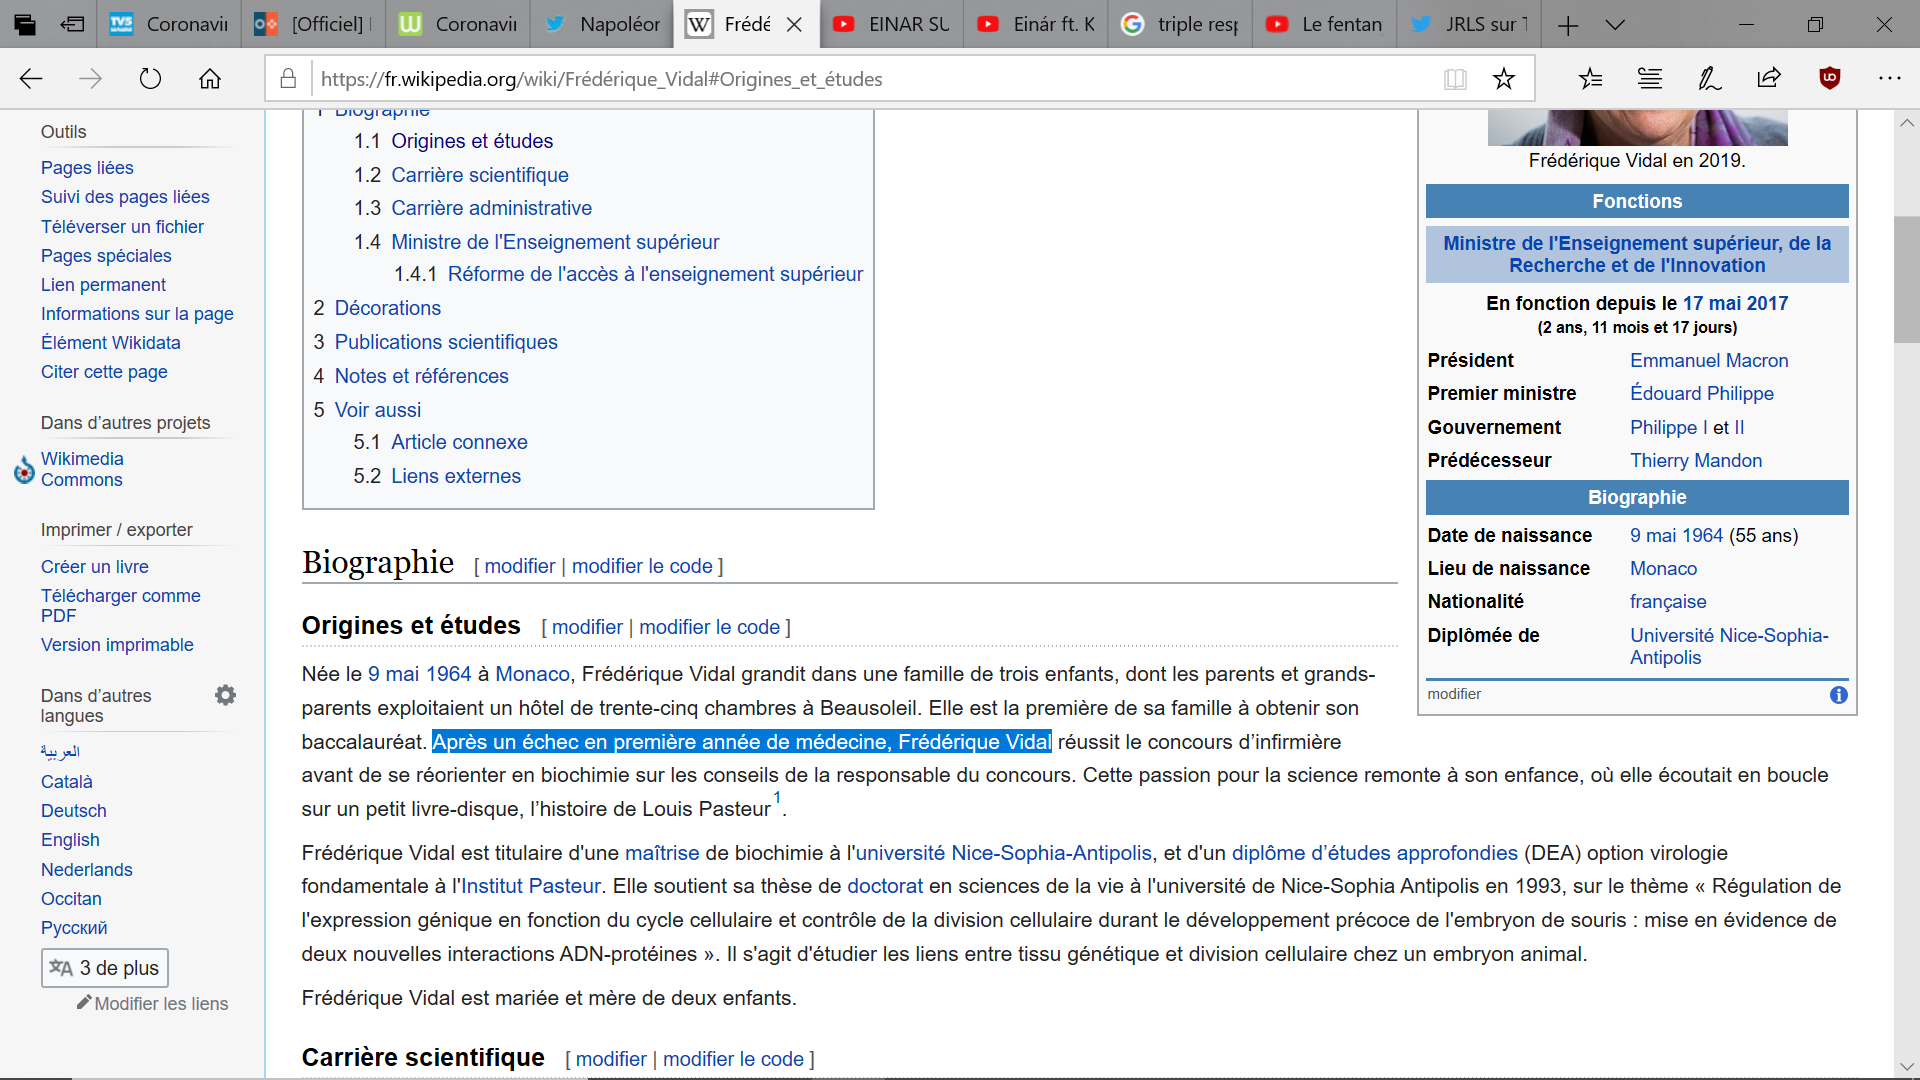Open the favorites hub icon

[1590, 79]
